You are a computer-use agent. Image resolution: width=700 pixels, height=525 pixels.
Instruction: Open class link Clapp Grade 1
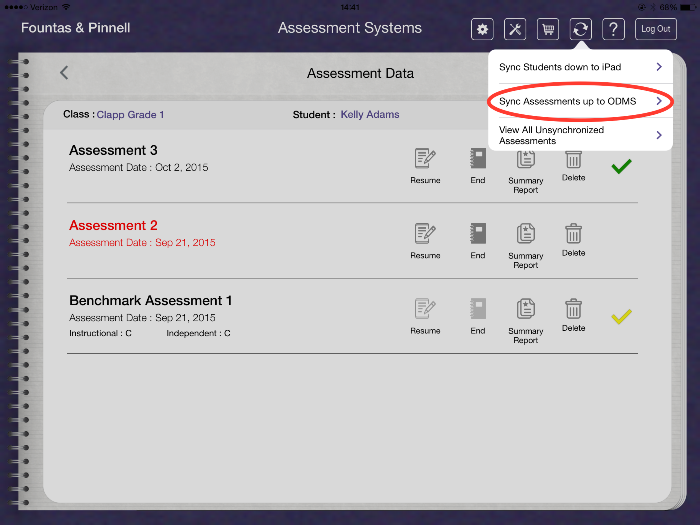[130, 115]
